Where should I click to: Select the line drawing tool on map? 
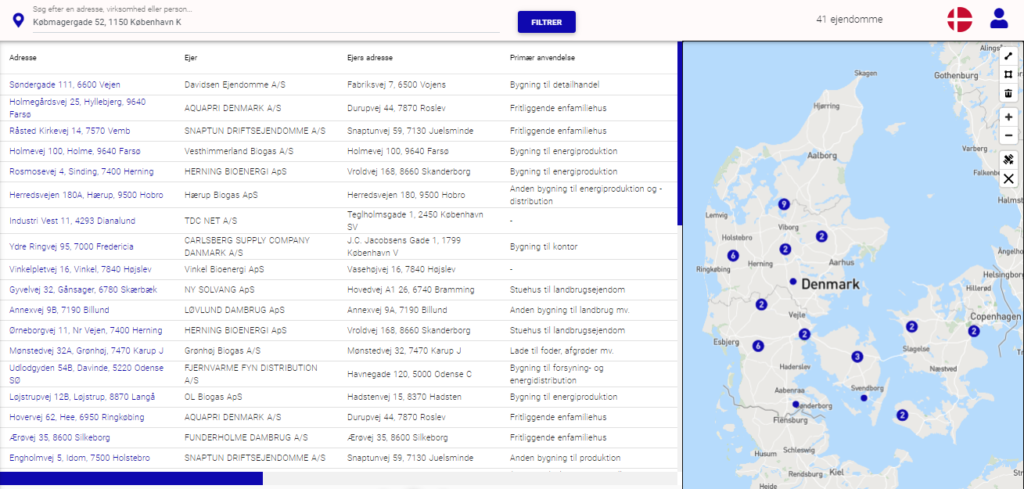point(1009,56)
